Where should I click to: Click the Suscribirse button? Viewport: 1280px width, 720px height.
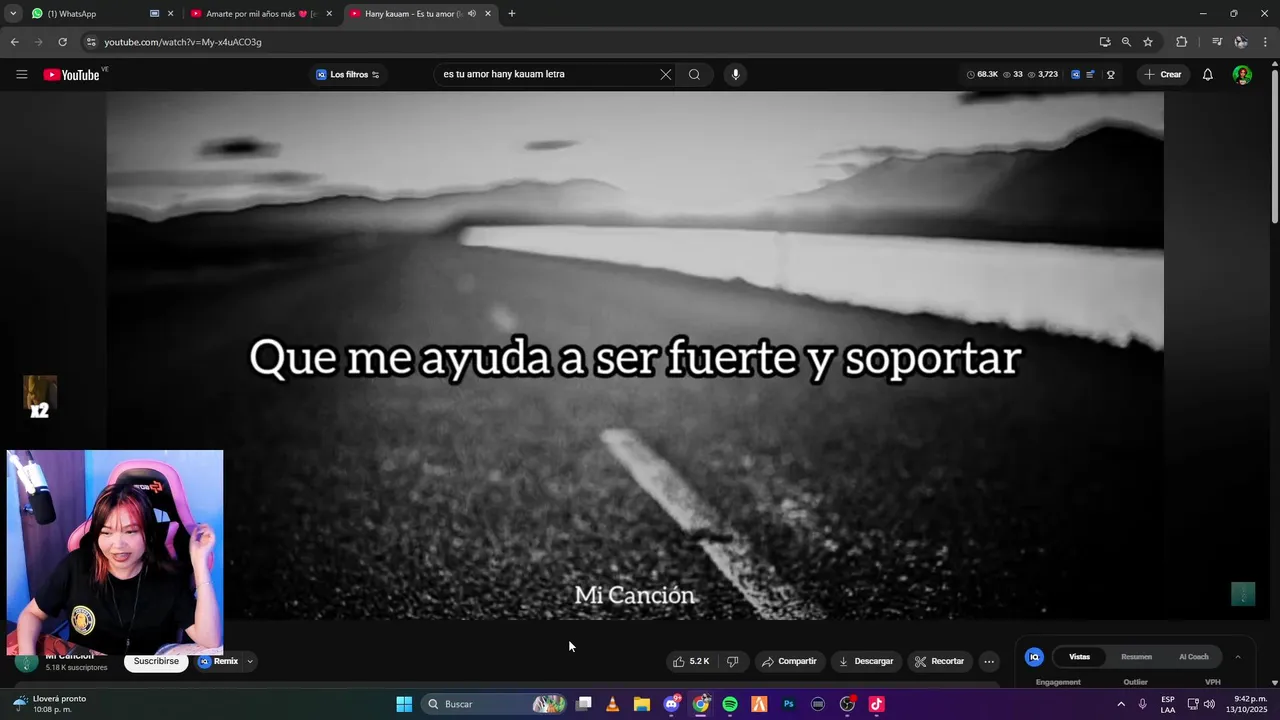pyautogui.click(x=156, y=661)
